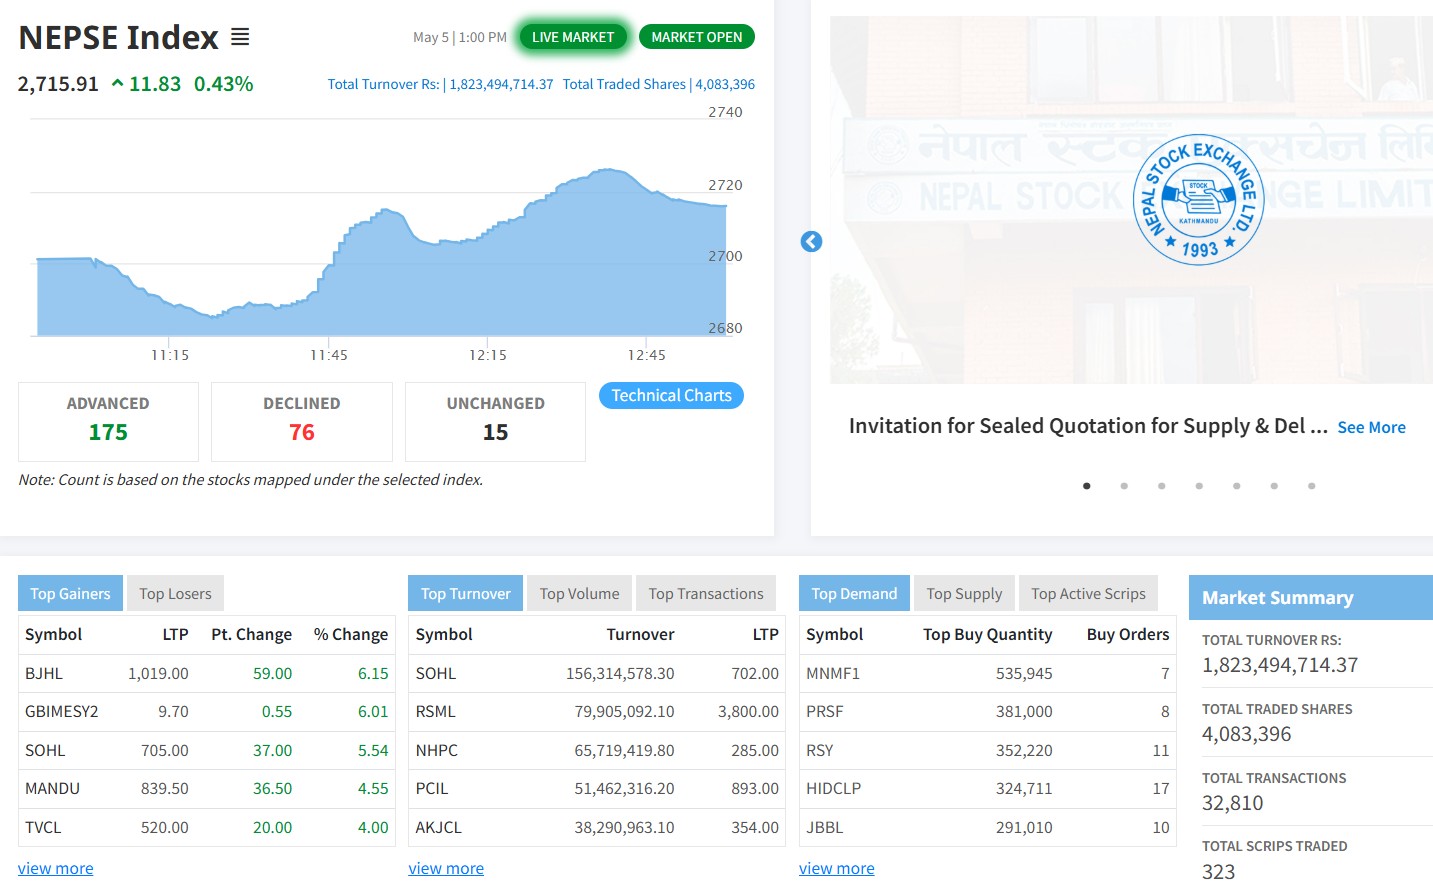
Task: Click PCIL symbol in Top Turnover
Action: point(432,789)
